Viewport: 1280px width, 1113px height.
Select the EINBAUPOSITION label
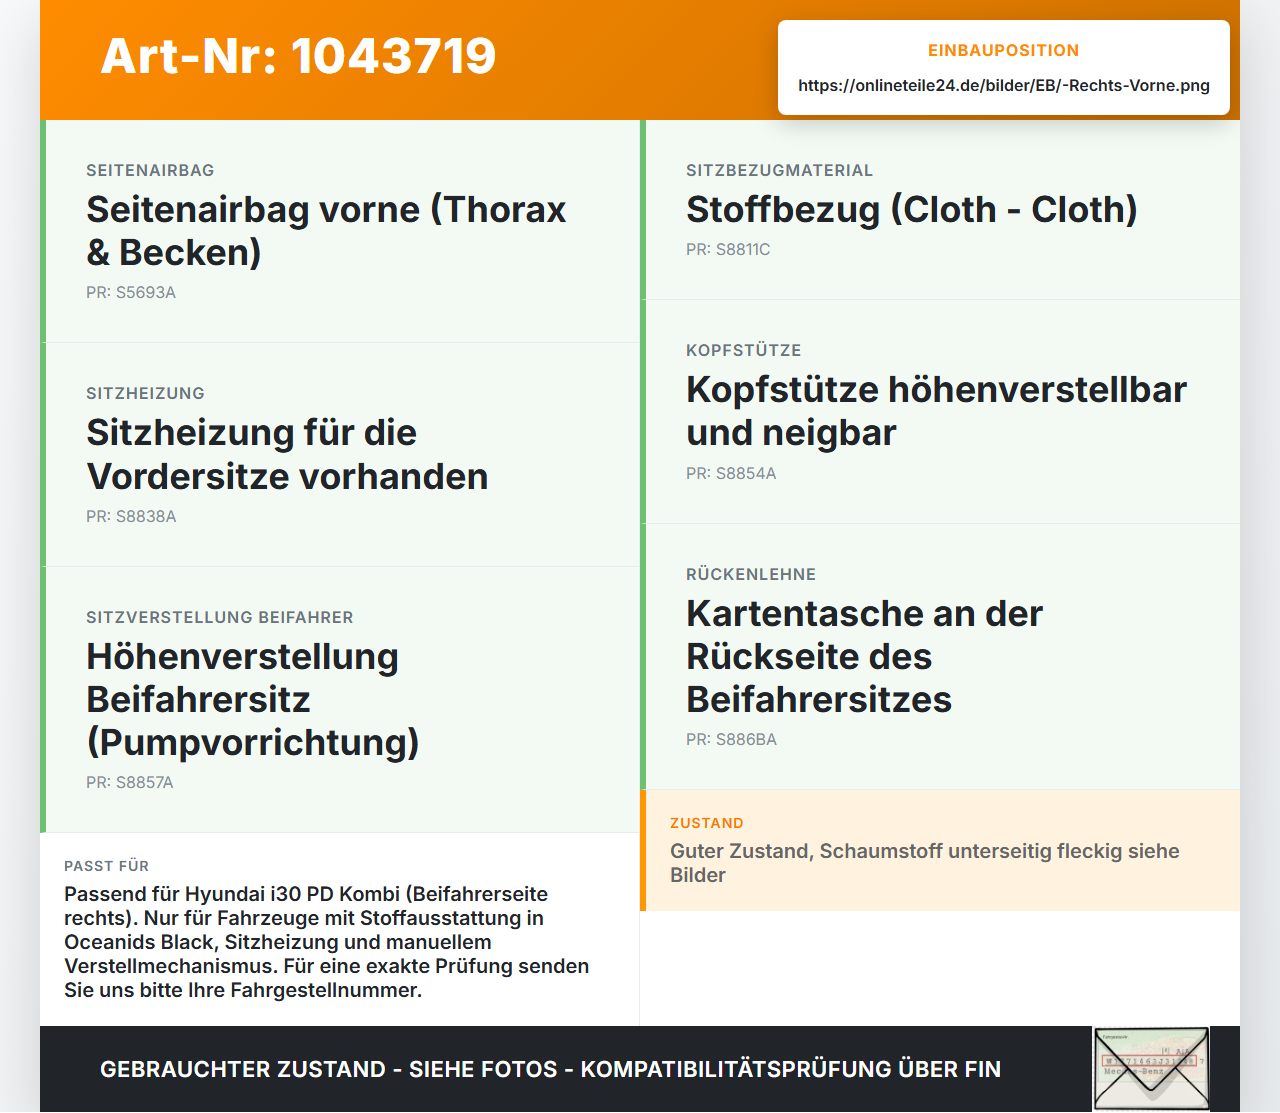point(1004,50)
